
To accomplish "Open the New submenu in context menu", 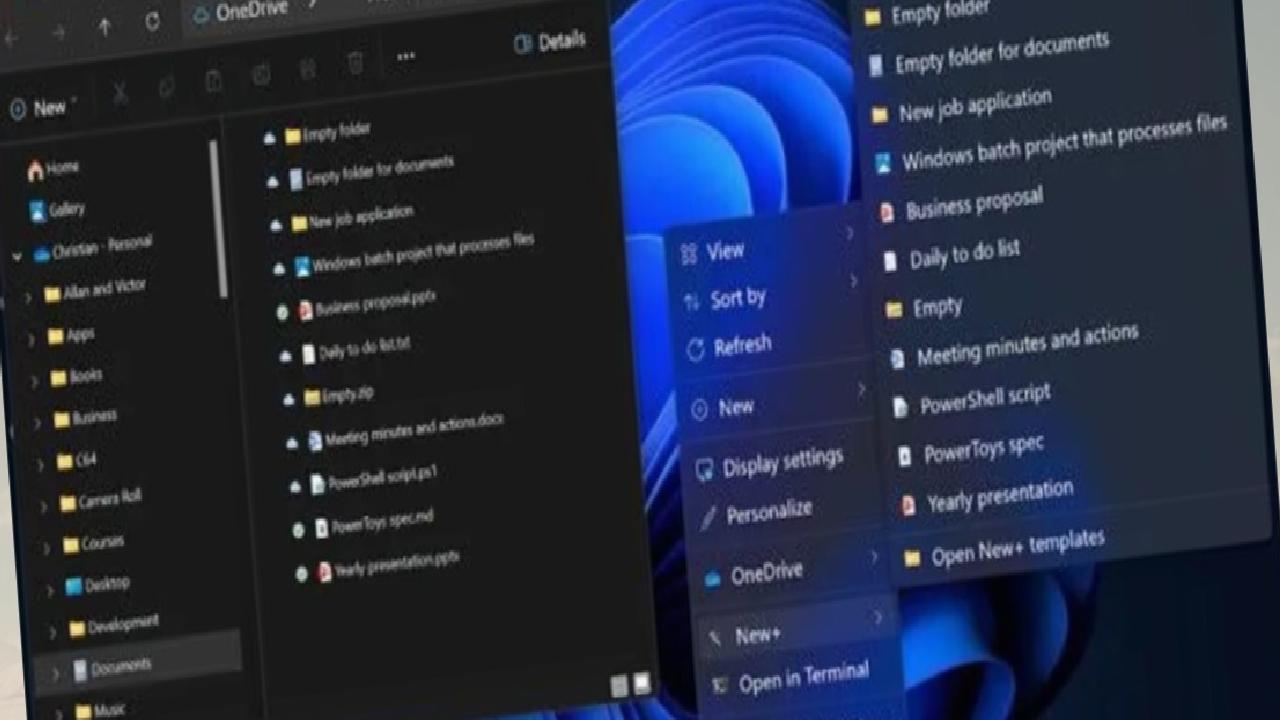I will (x=780, y=401).
